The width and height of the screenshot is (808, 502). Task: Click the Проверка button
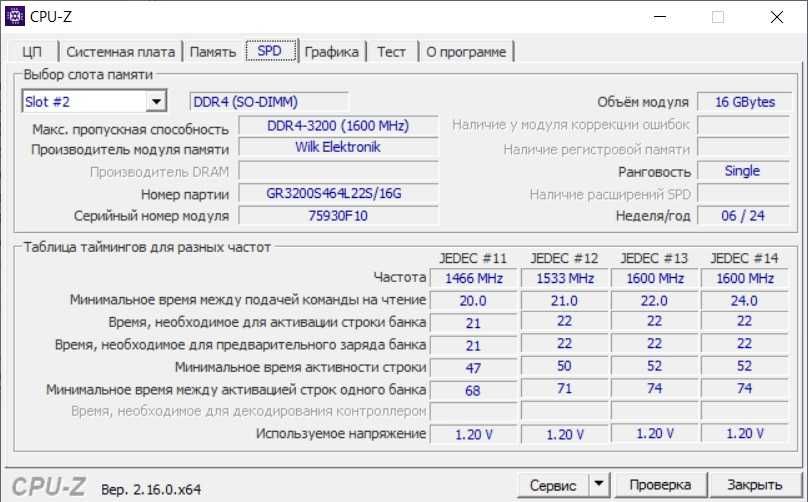[660, 485]
